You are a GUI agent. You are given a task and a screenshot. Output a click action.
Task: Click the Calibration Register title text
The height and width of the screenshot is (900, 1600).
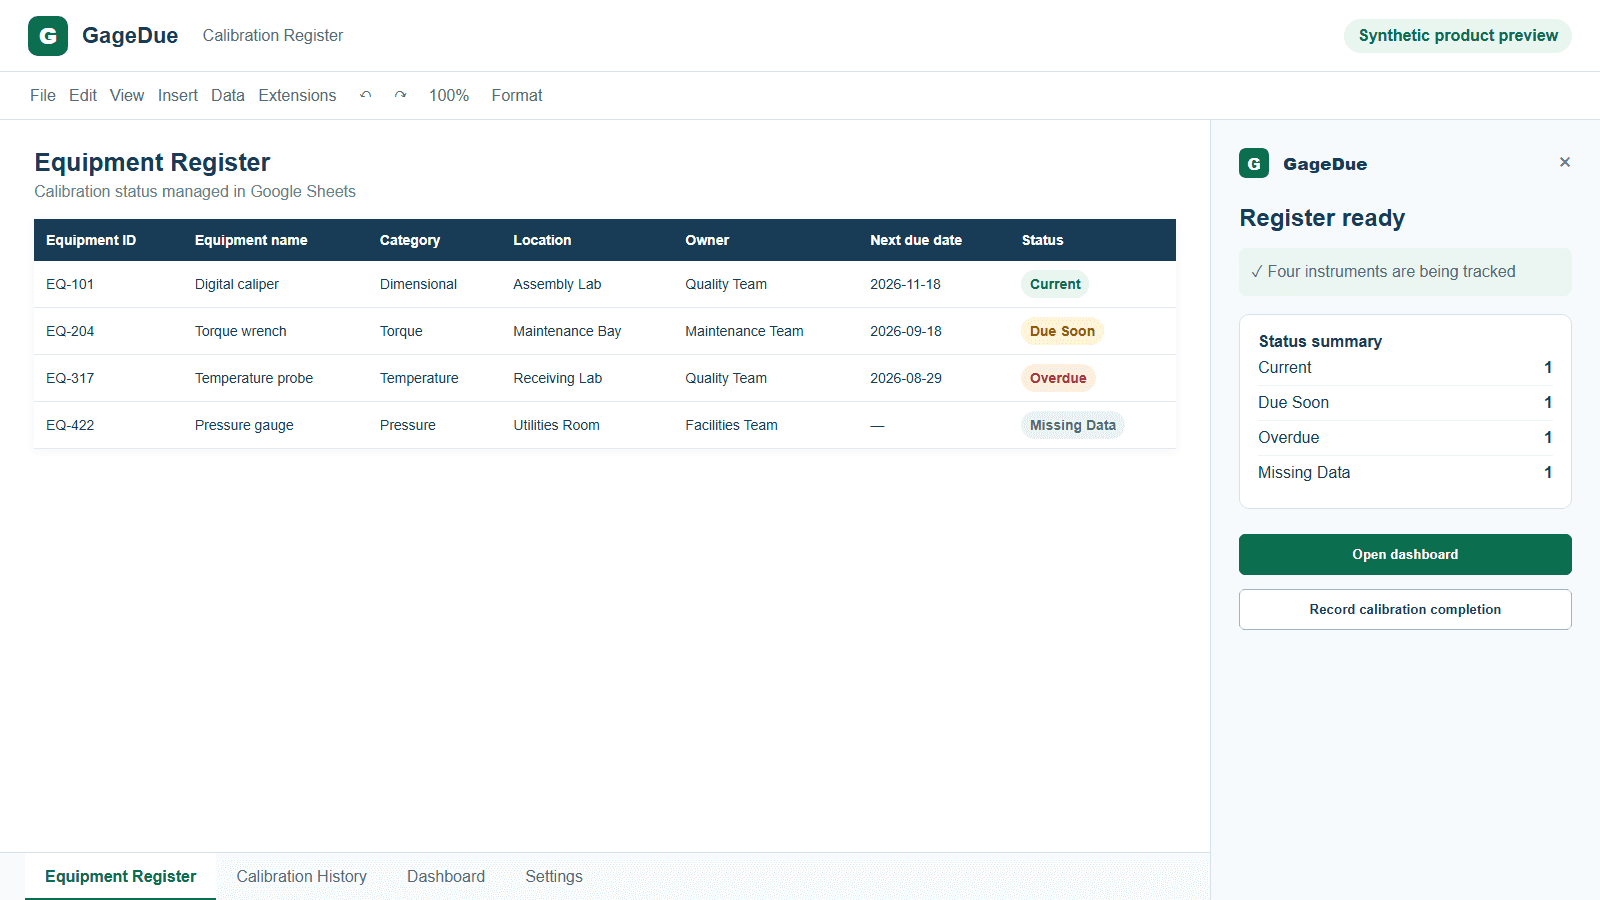point(273,36)
